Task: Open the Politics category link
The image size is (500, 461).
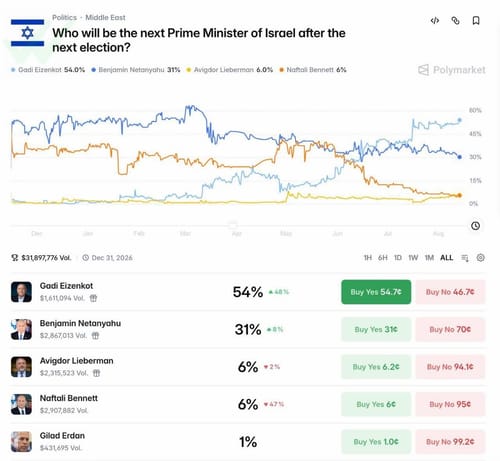Action: pos(64,17)
